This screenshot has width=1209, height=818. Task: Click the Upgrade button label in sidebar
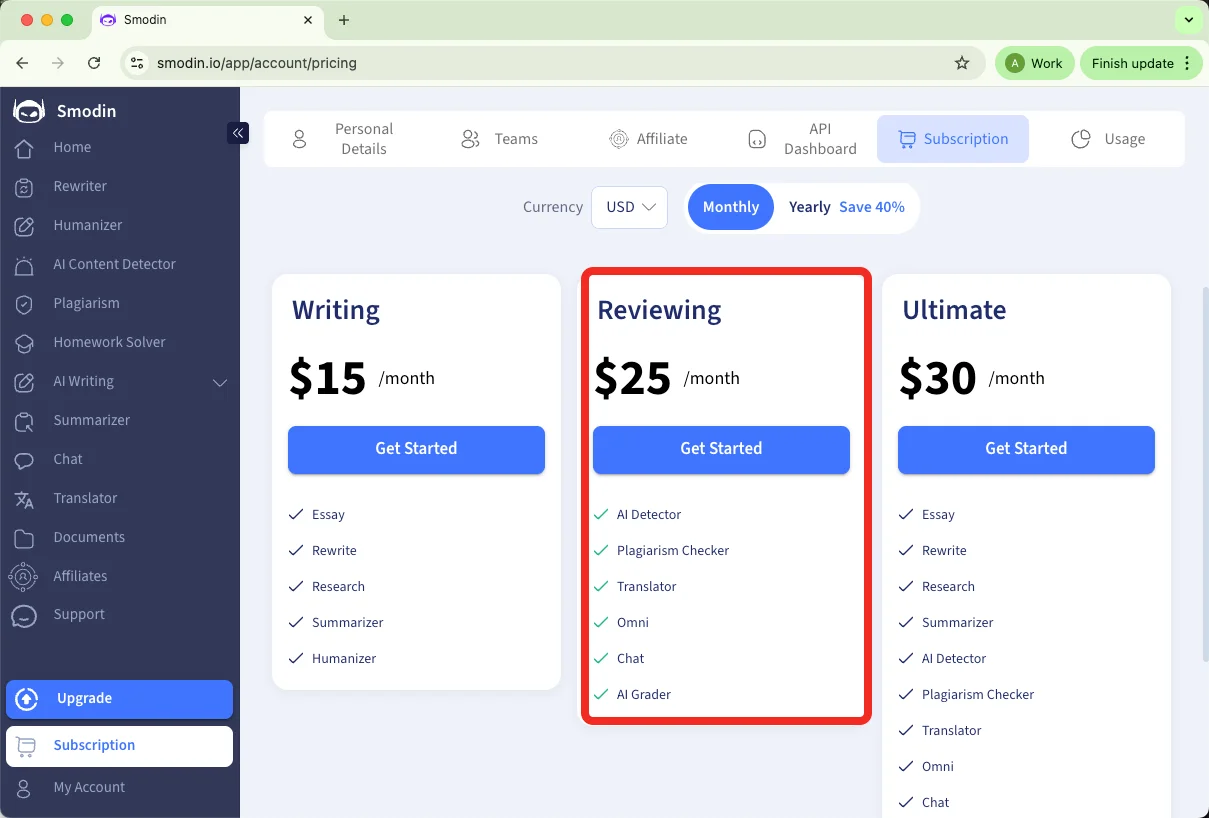click(x=84, y=699)
